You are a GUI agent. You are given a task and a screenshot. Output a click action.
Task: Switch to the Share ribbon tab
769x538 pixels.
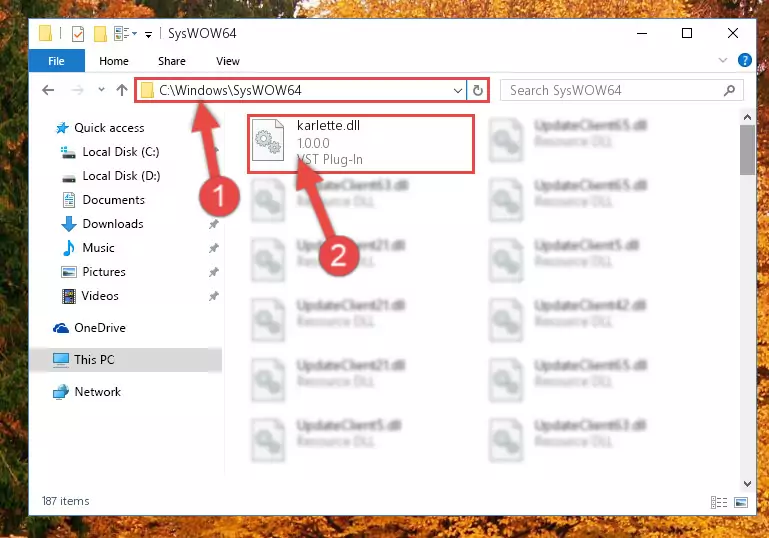[x=172, y=61]
